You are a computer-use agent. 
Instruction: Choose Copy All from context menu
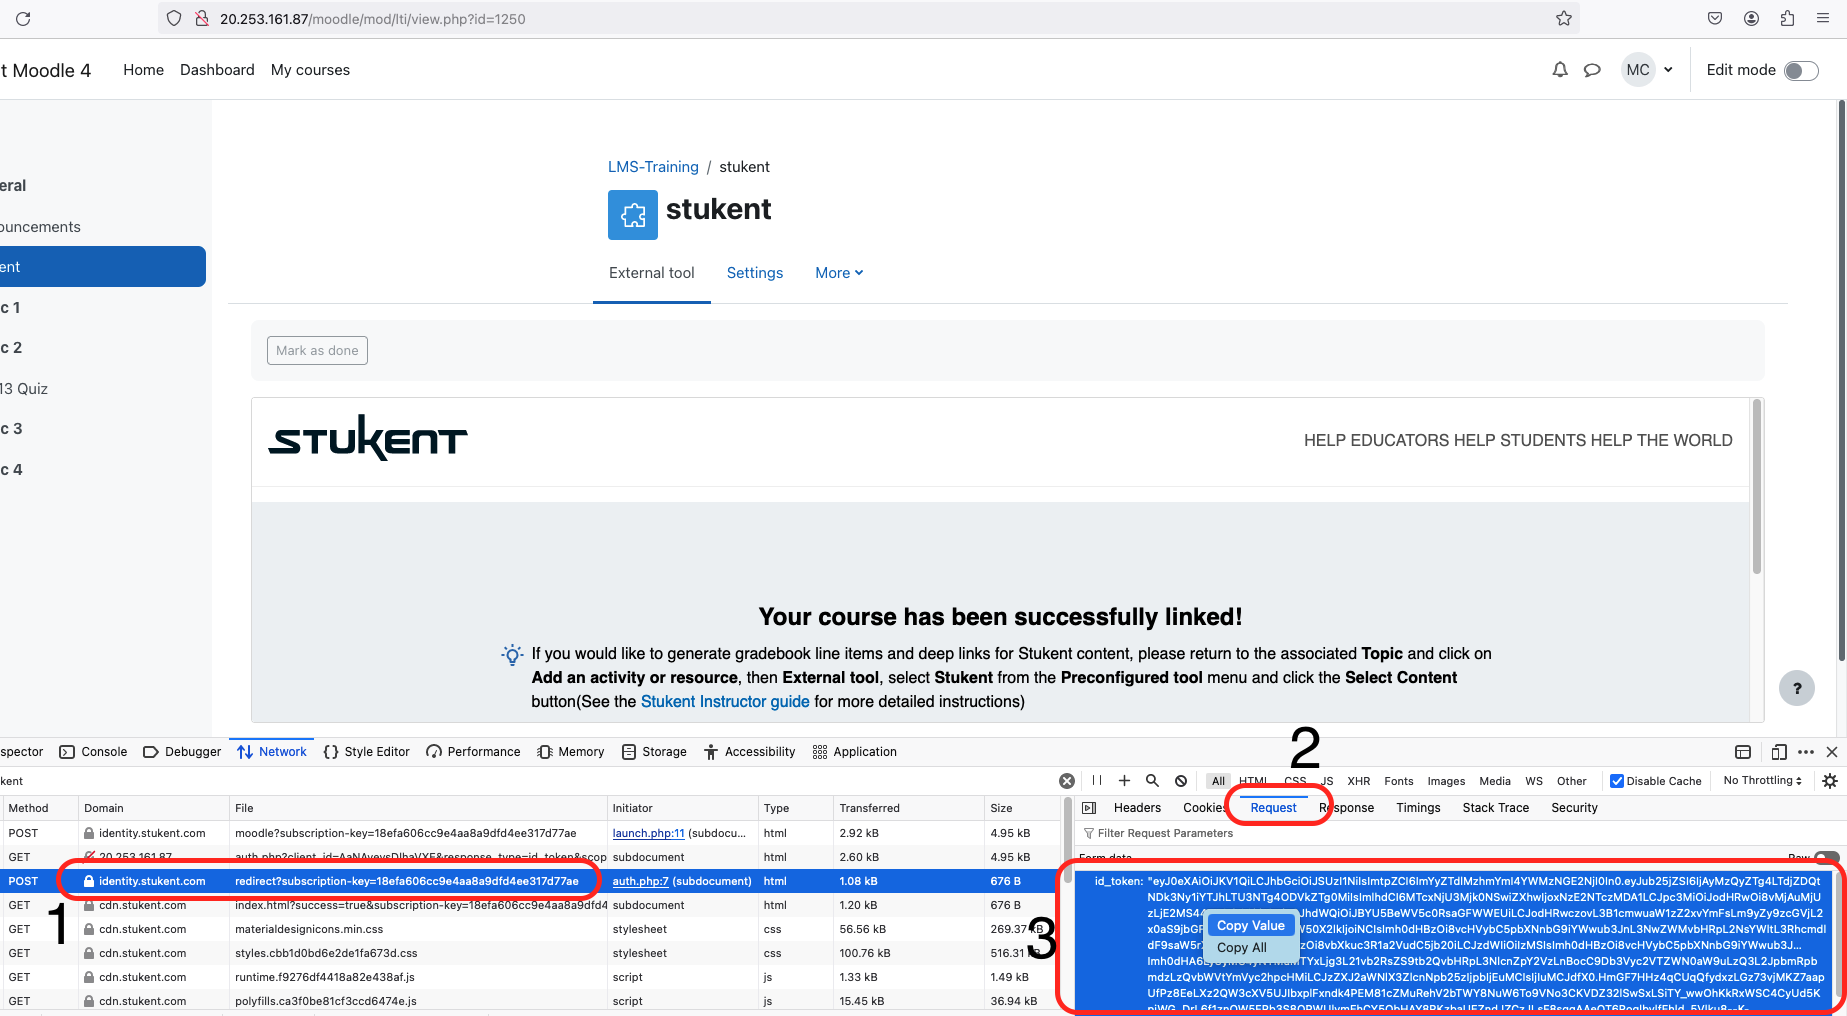1242,948
